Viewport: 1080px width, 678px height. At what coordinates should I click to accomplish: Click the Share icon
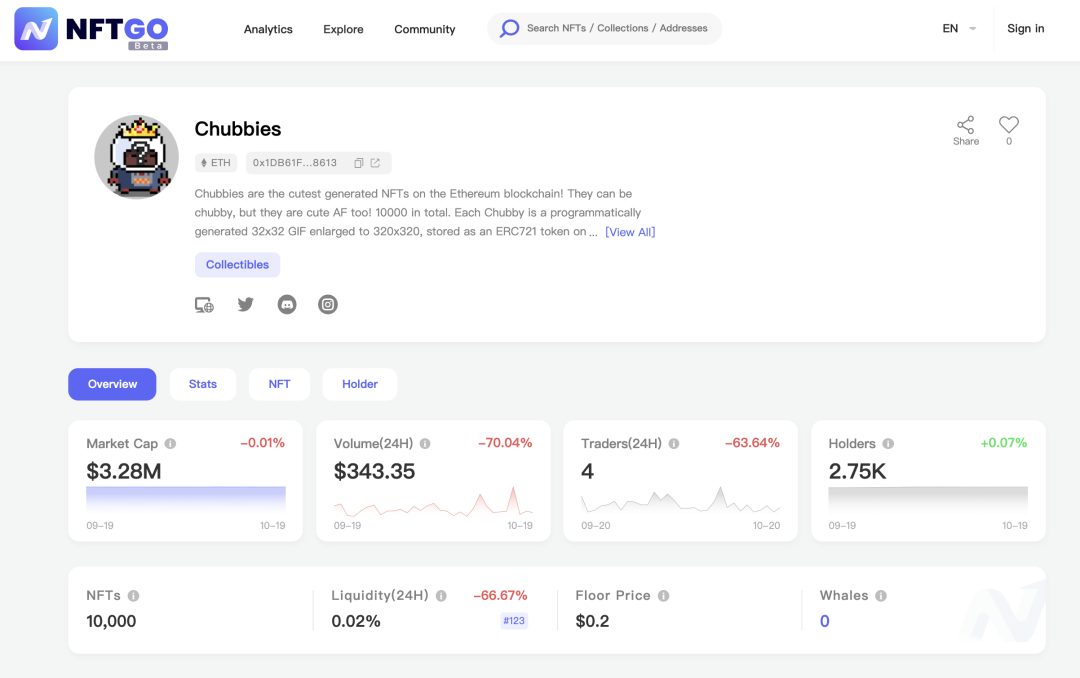point(965,125)
